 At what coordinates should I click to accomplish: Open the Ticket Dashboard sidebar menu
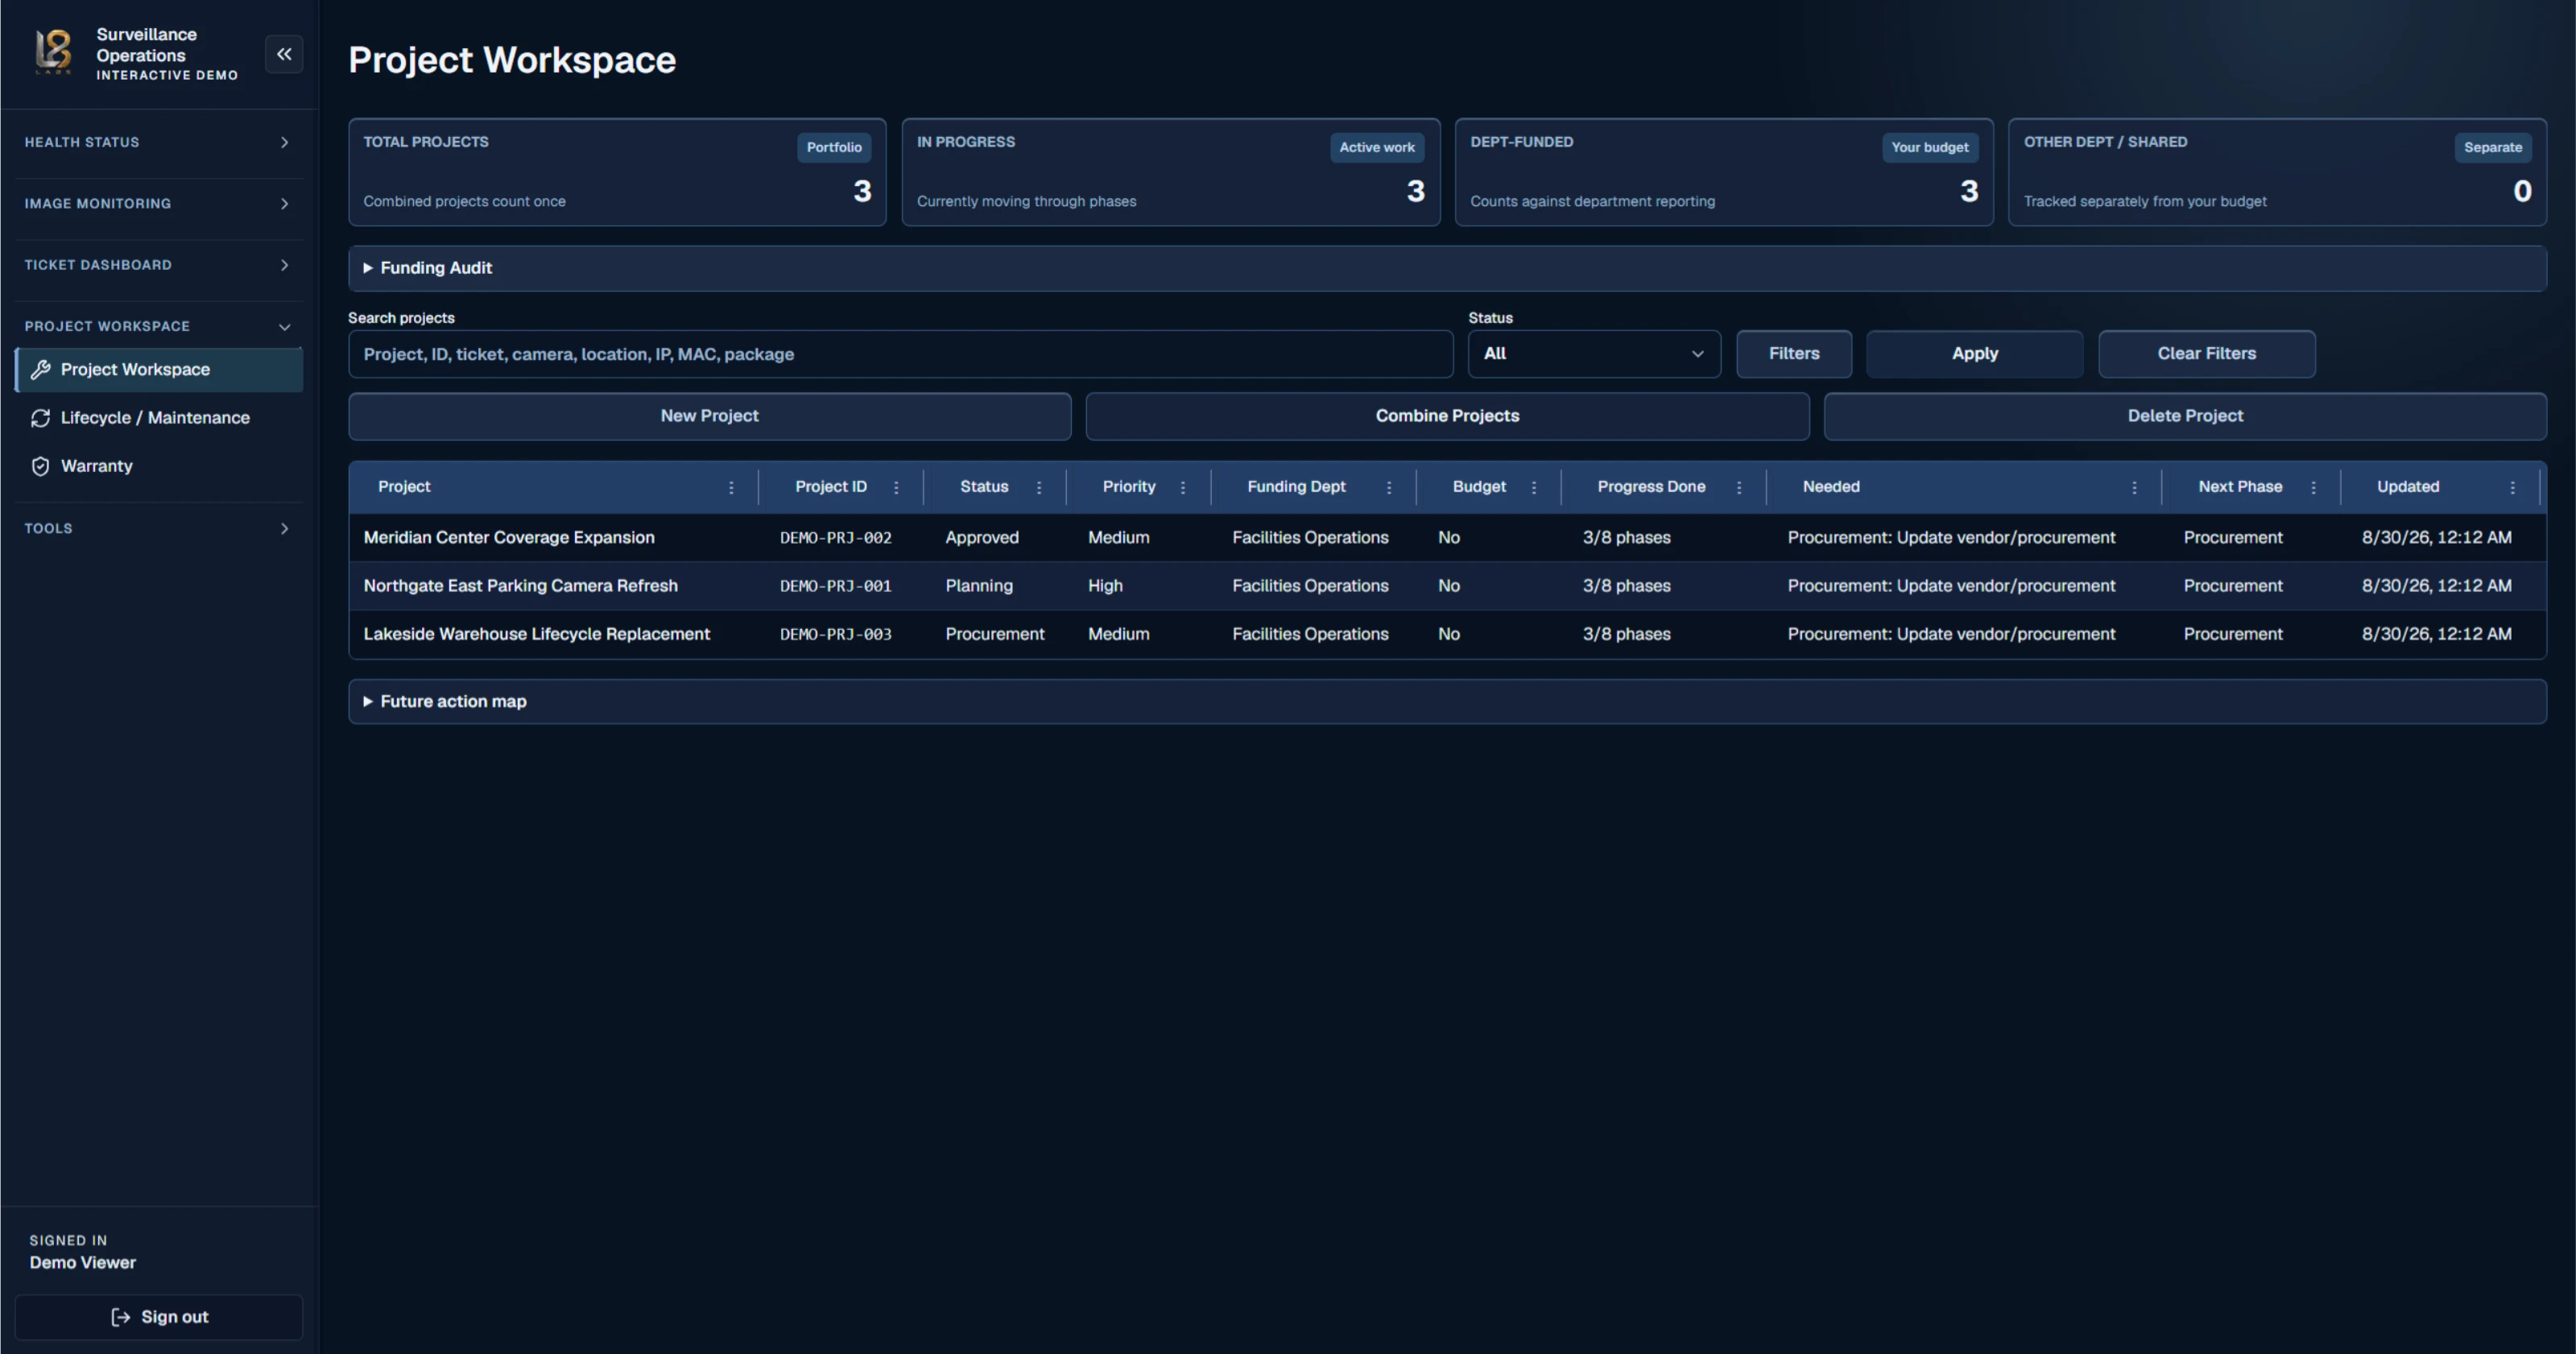pos(158,265)
